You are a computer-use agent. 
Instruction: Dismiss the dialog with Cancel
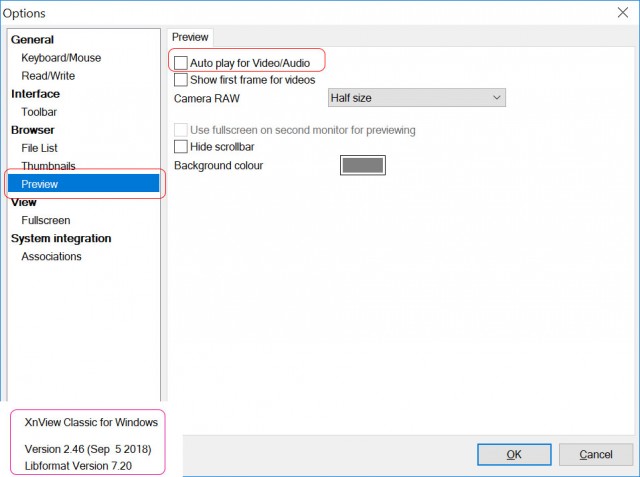click(x=596, y=455)
